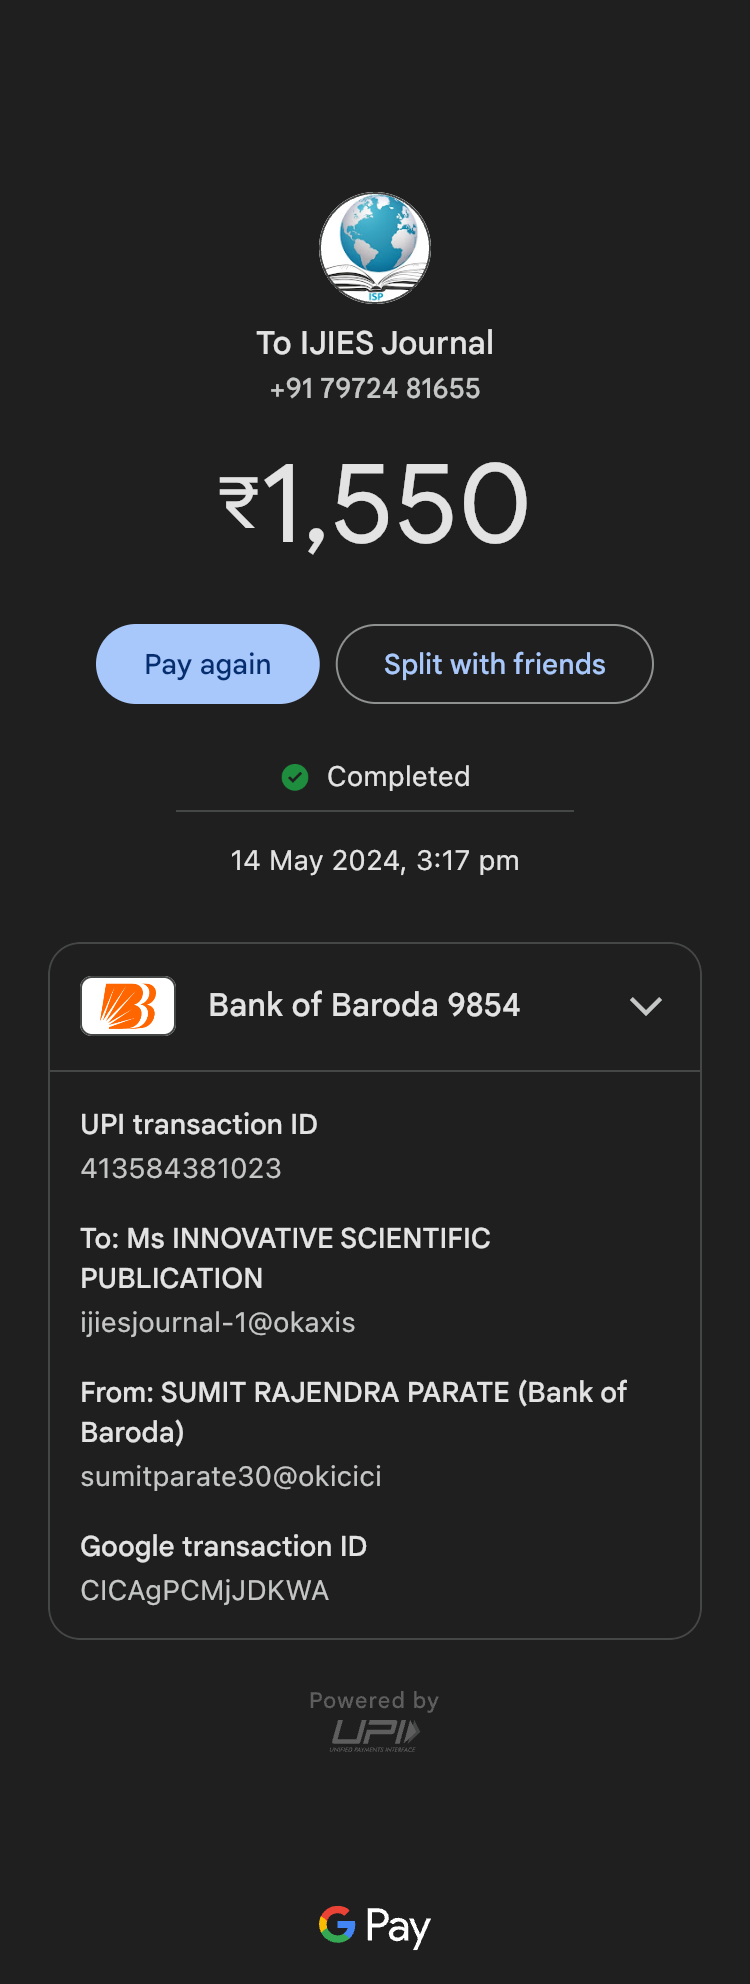Tap the Completed status text
This screenshot has height=1984, width=750.
[x=398, y=777]
